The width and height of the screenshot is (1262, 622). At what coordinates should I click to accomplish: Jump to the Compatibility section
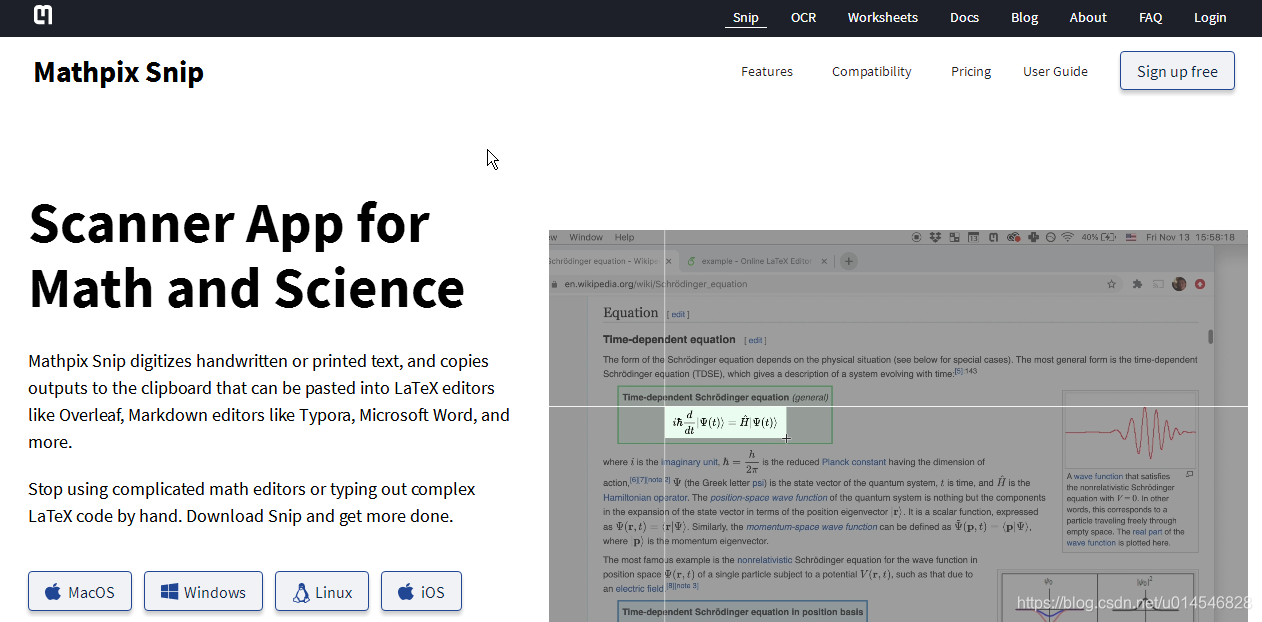pos(872,71)
